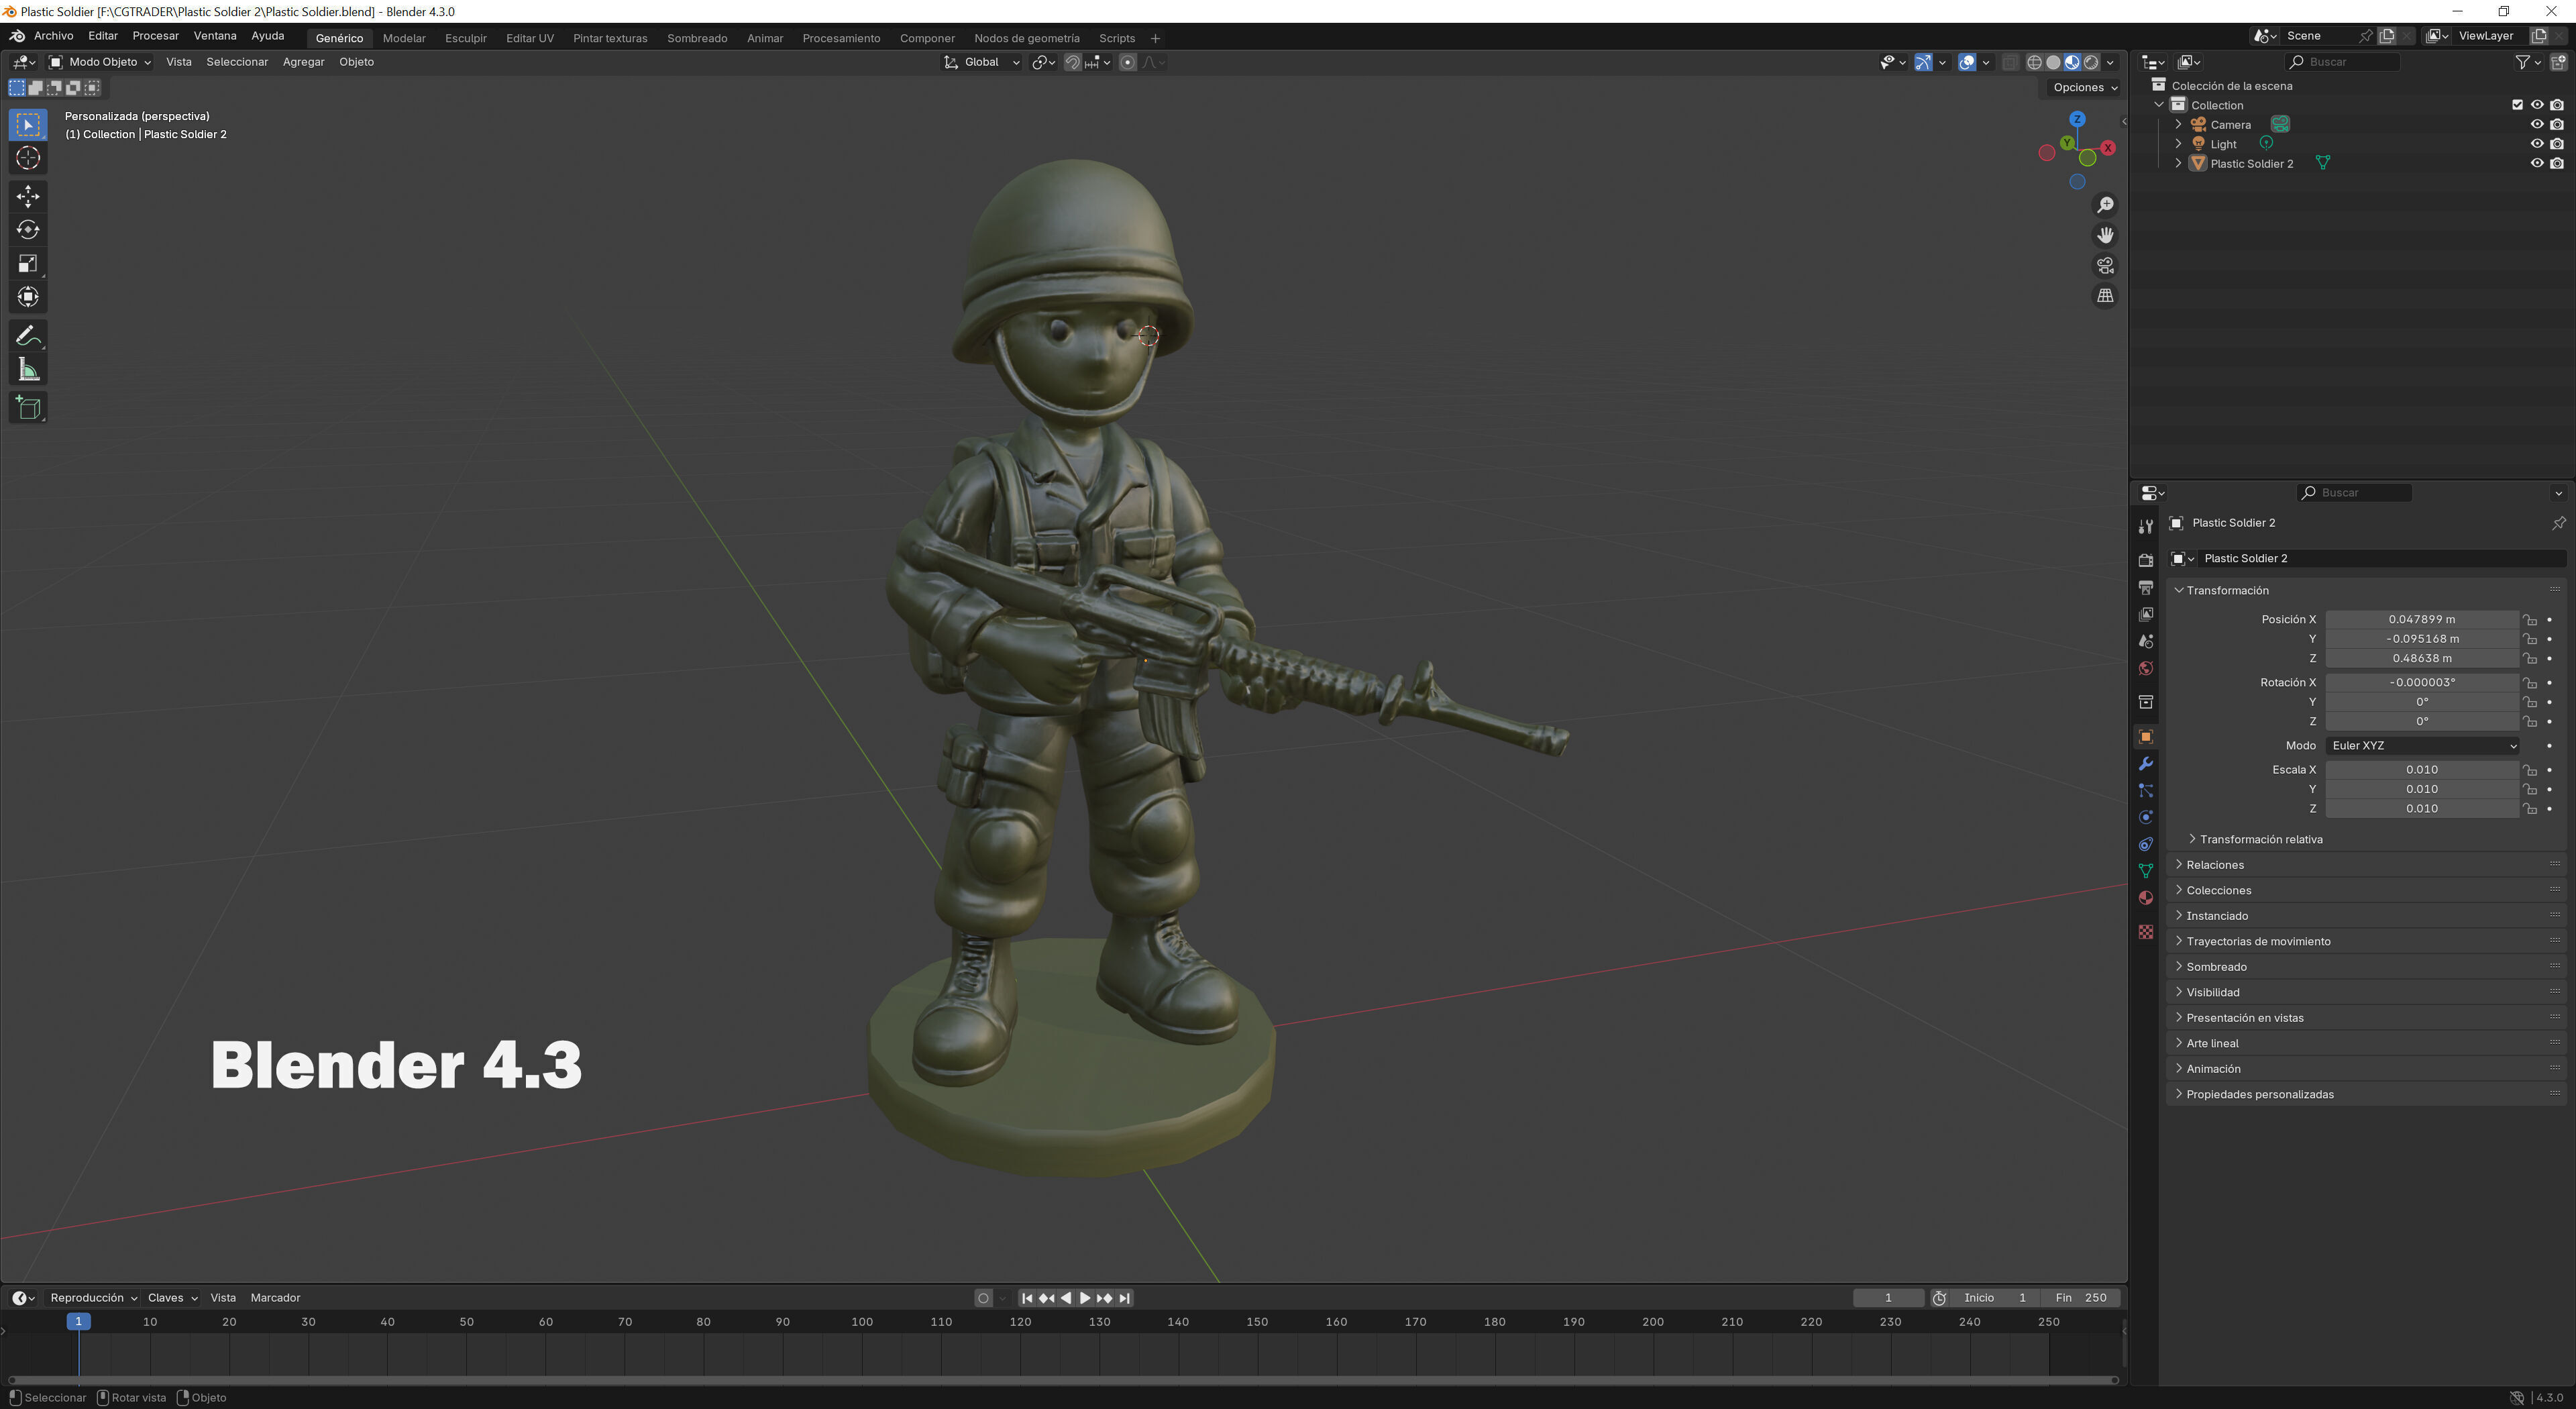Switch to the Sombreado workspace tab
This screenshot has height=1409, width=2576.
[x=697, y=38]
